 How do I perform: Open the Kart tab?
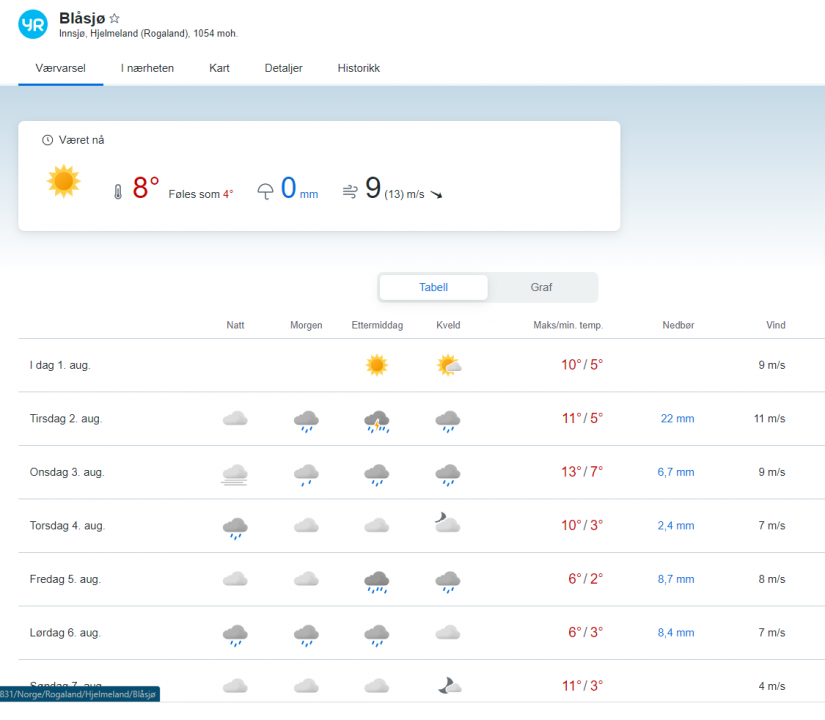pyautogui.click(x=220, y=68)
